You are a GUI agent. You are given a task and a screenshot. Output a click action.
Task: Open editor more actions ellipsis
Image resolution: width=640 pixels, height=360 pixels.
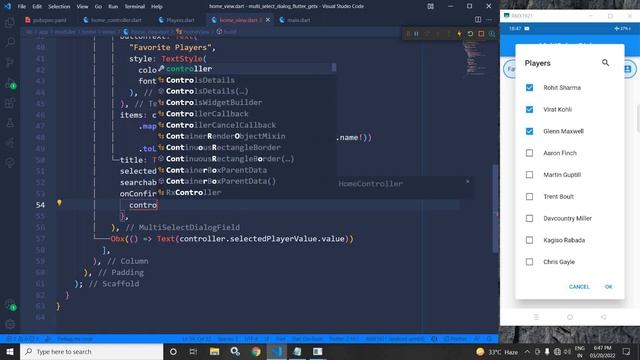[489, 20]
